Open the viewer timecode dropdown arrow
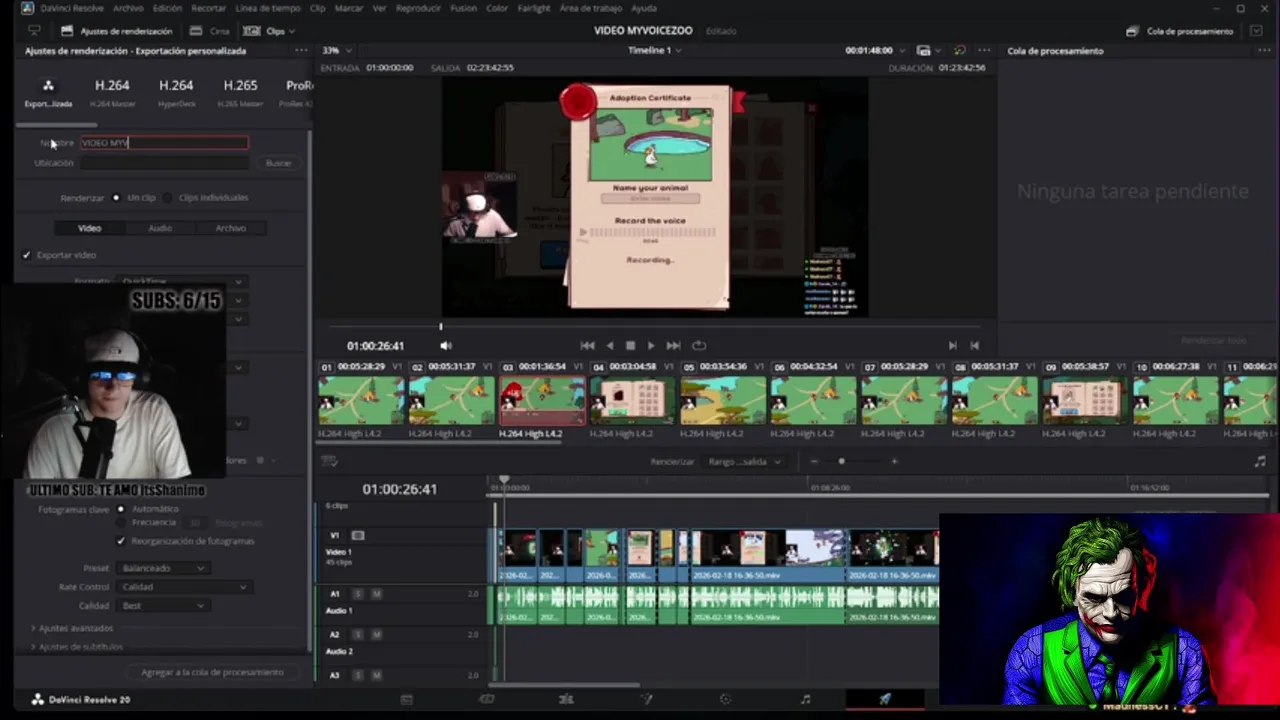The width and height of the screenshot is (1280, 720). click(900, 51)
